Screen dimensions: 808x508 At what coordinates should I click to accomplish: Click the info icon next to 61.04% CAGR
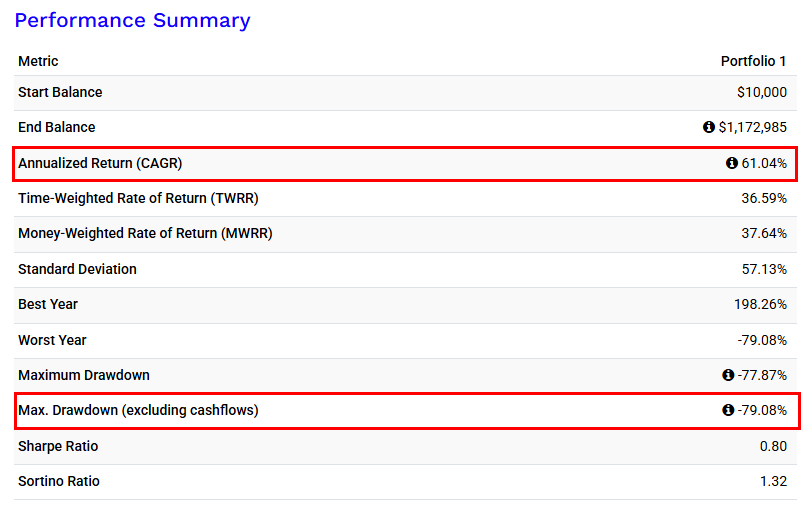[x=731, y=163]
